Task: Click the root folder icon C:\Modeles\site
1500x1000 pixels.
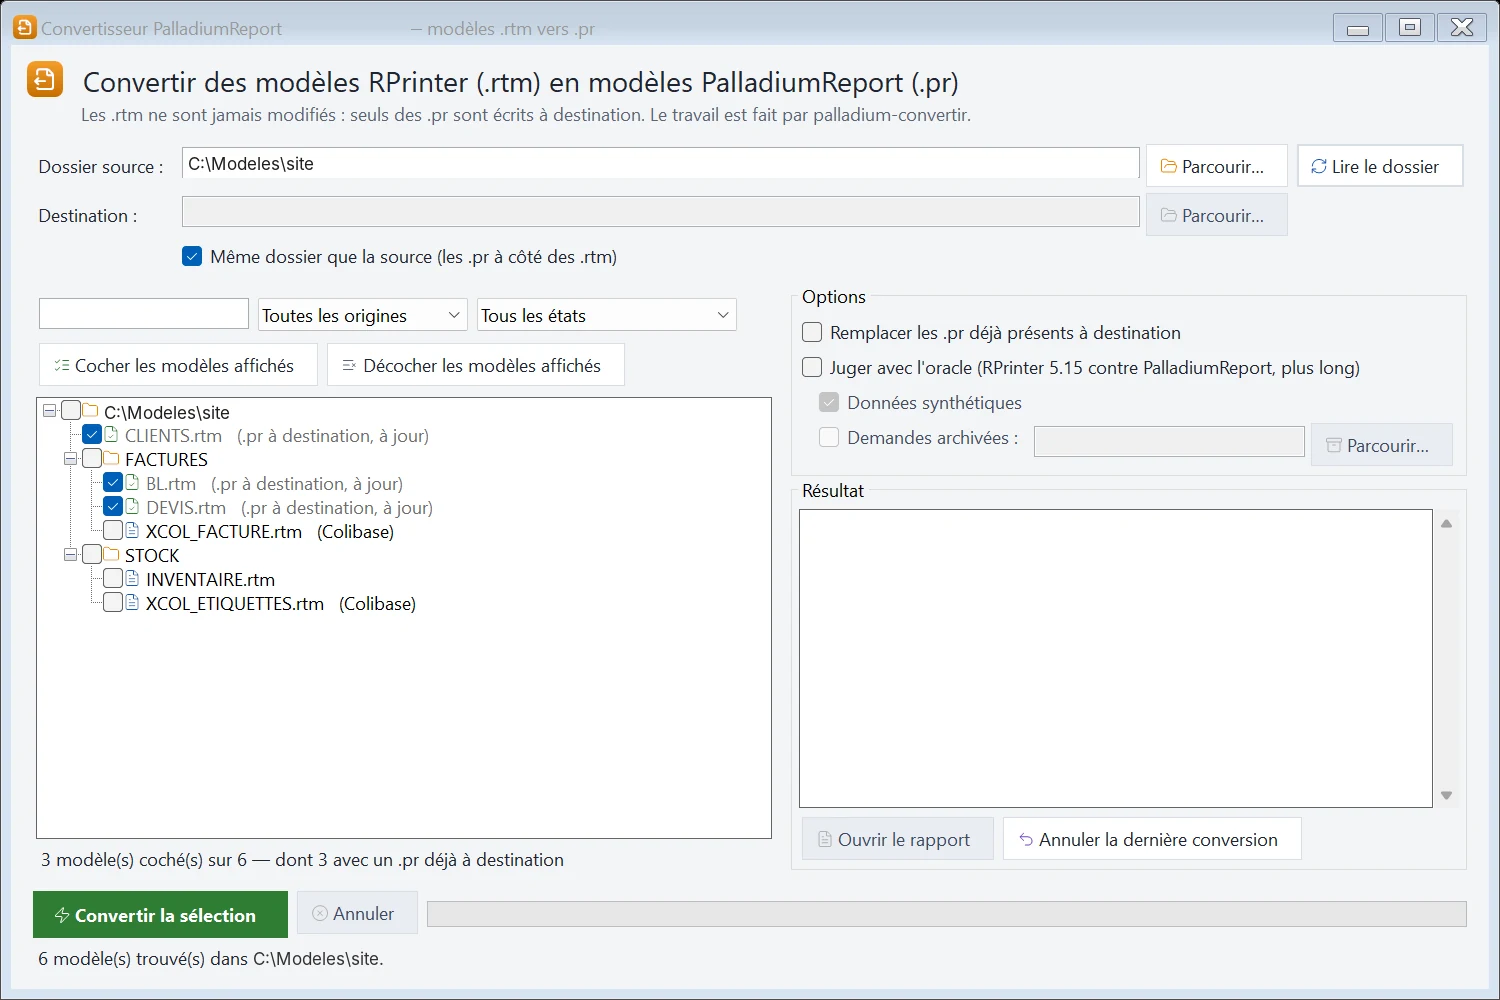Action: pos(91,411)
